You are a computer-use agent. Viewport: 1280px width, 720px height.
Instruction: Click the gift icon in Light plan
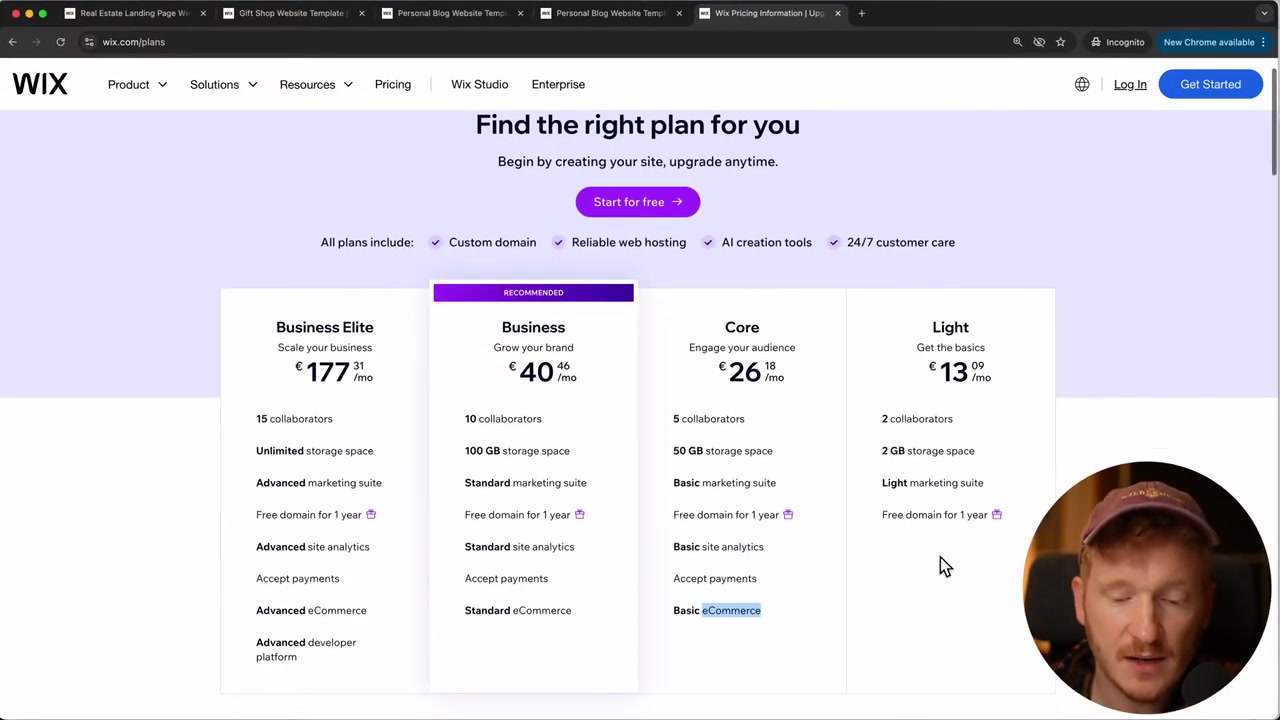point(996,514)
